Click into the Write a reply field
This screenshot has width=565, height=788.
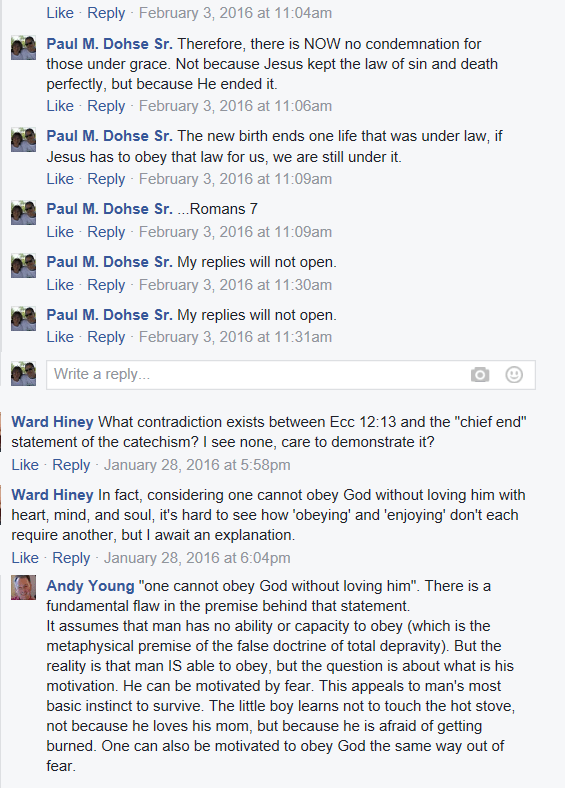click(x=291, y=374)
